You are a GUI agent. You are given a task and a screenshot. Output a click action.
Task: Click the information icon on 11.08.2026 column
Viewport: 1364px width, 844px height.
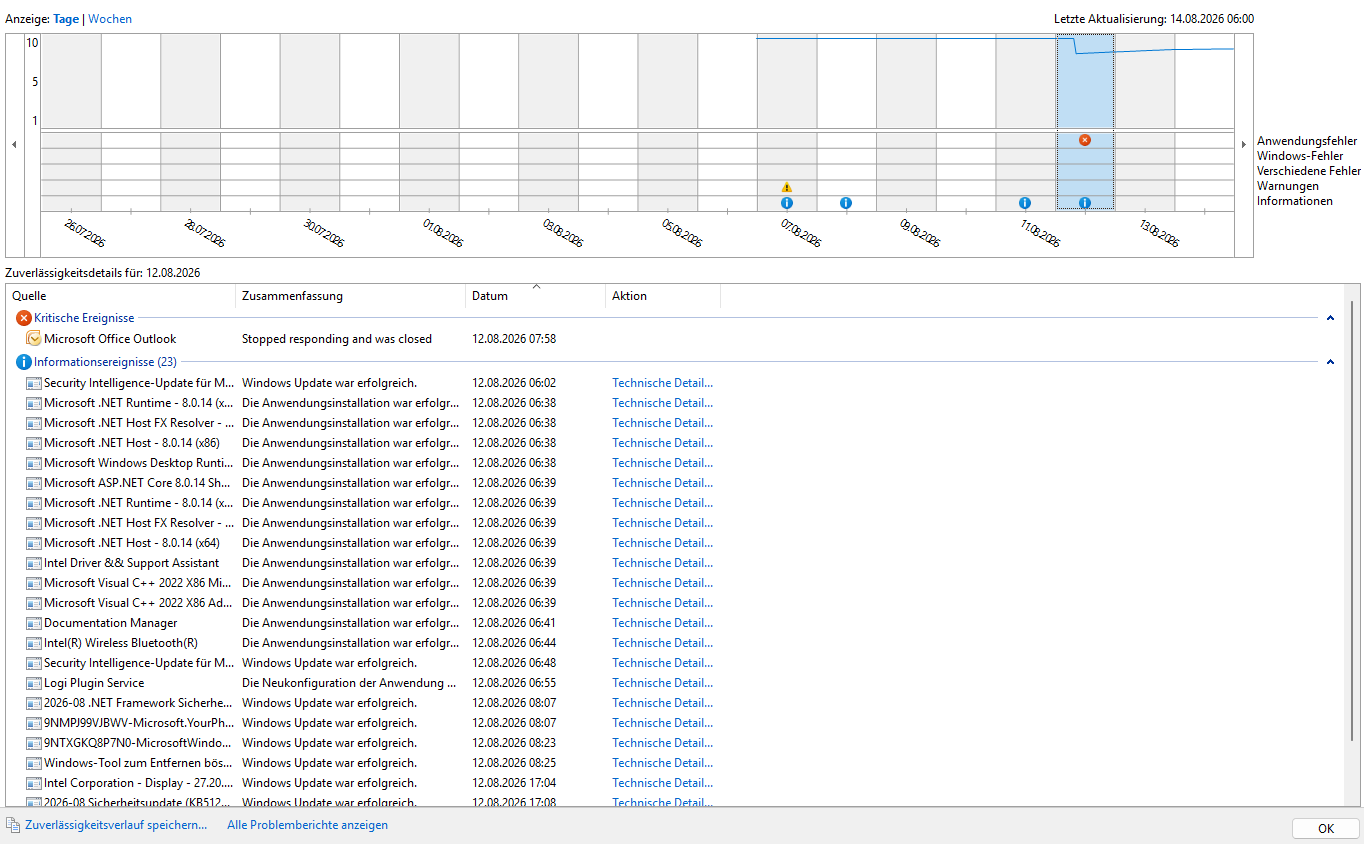click(1025, 203)
